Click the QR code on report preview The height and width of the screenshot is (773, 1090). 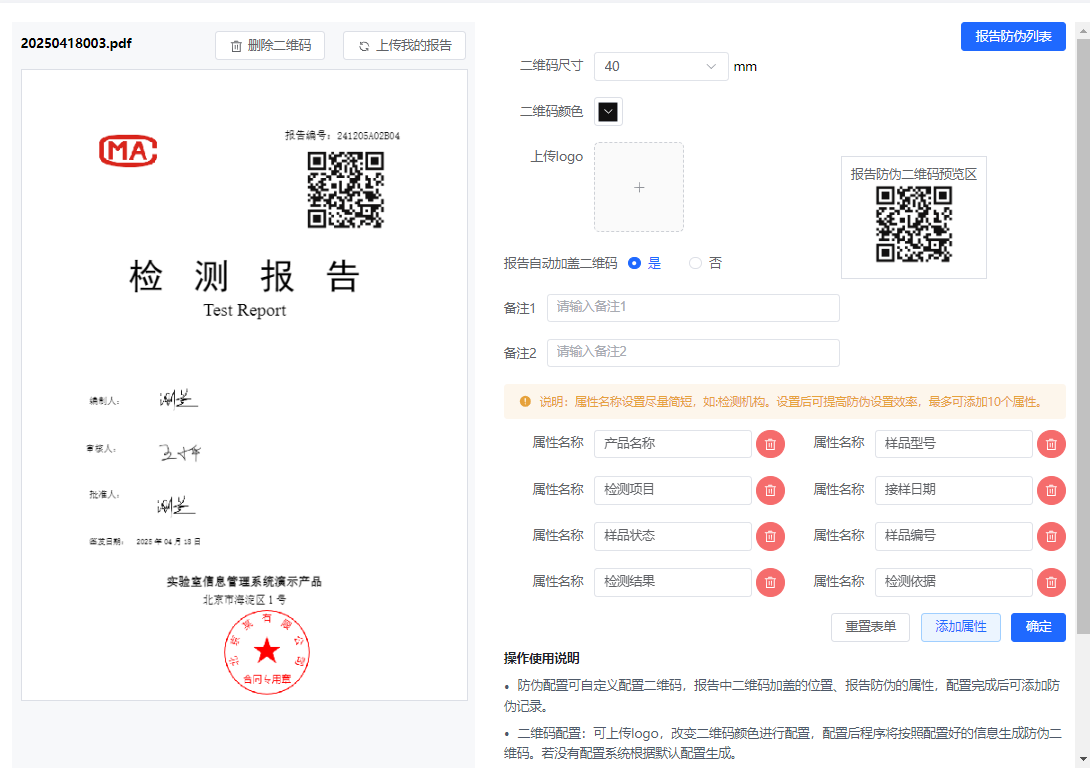point(345,190)
